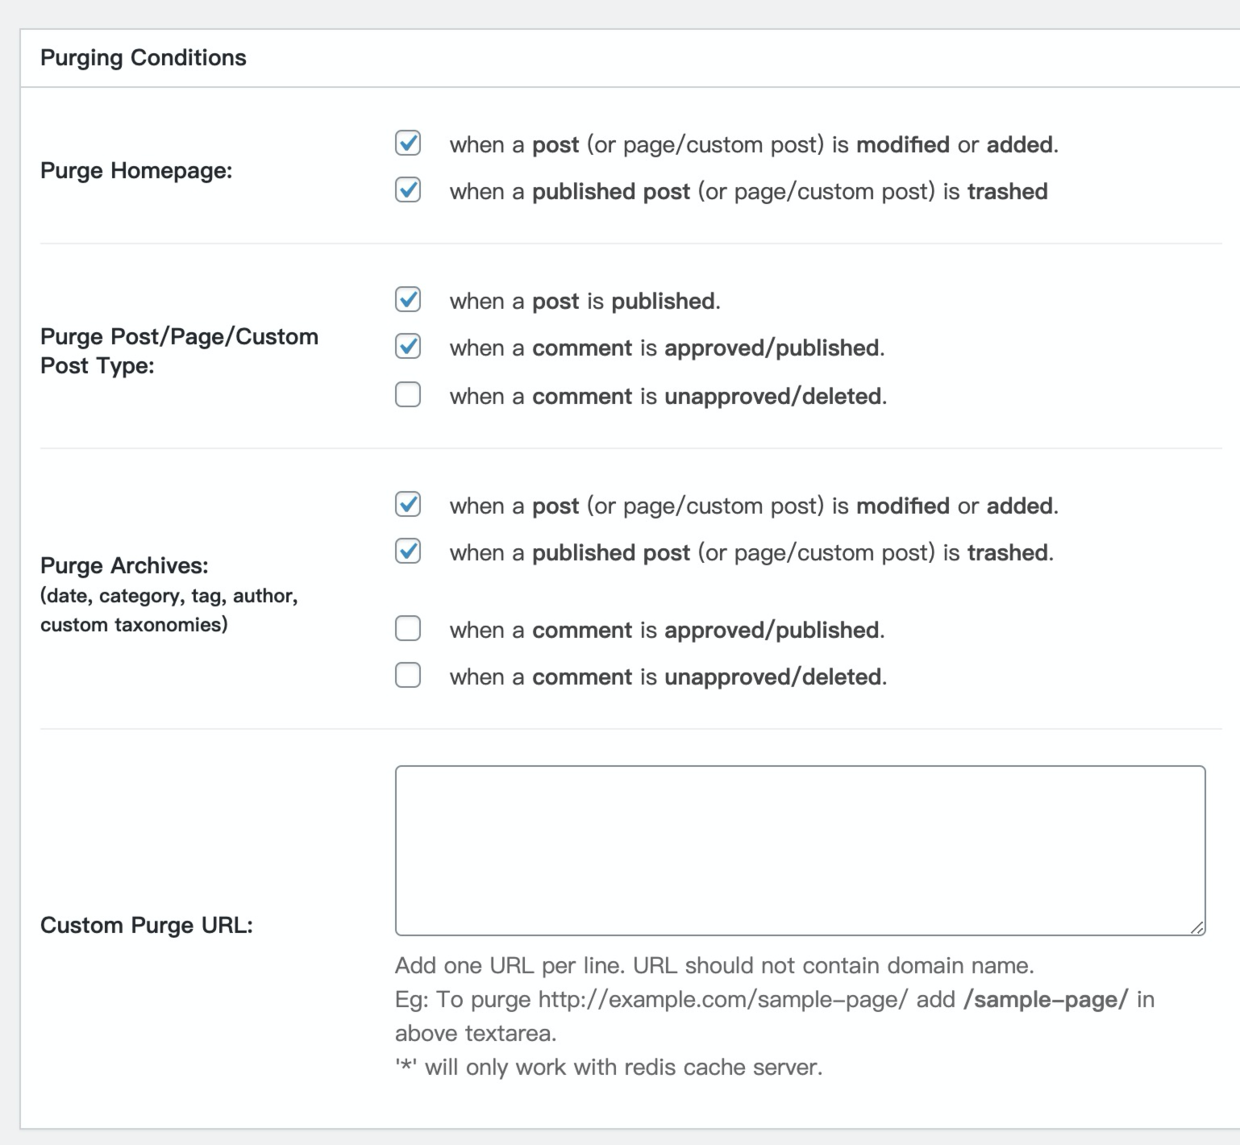The width and height of the screenshot is (1240, 1145).
Task: Click the Purge Post 'comment is approved/published' label text
Action: [x=666, y=348]
